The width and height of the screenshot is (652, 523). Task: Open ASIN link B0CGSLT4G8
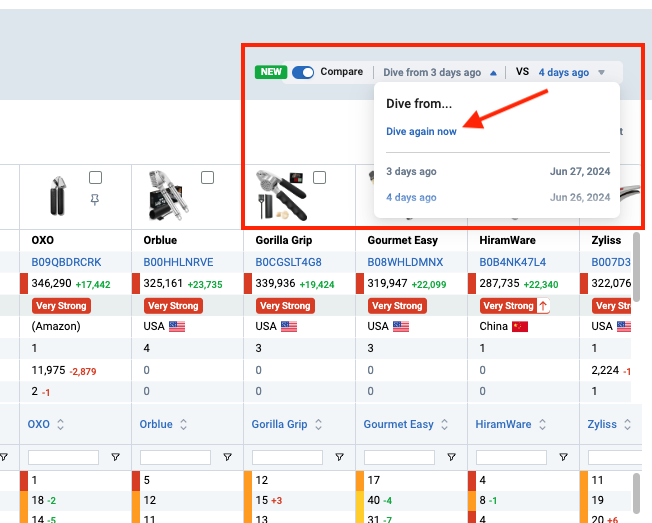288,262
